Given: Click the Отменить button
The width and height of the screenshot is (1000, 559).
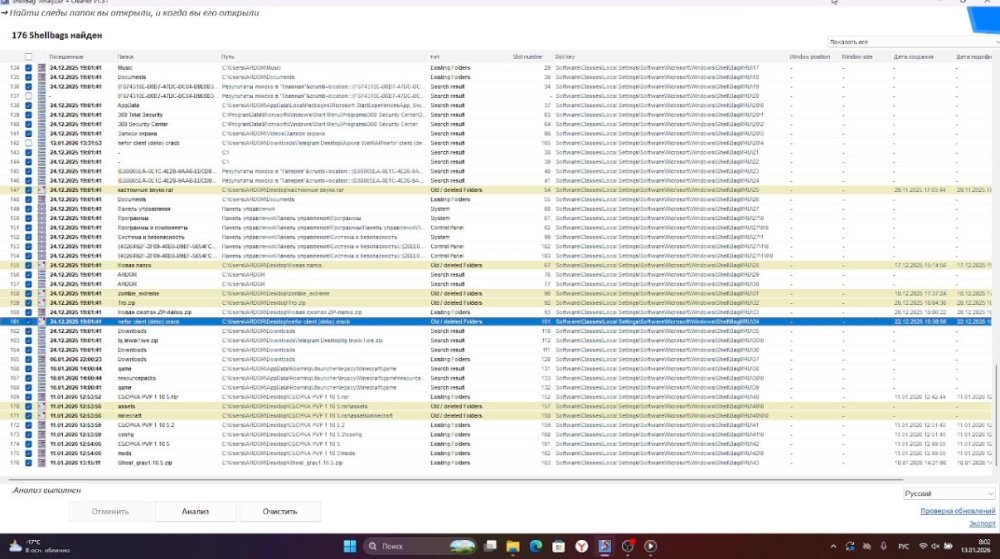Looking at the screenshot, I should coord(110,511).
